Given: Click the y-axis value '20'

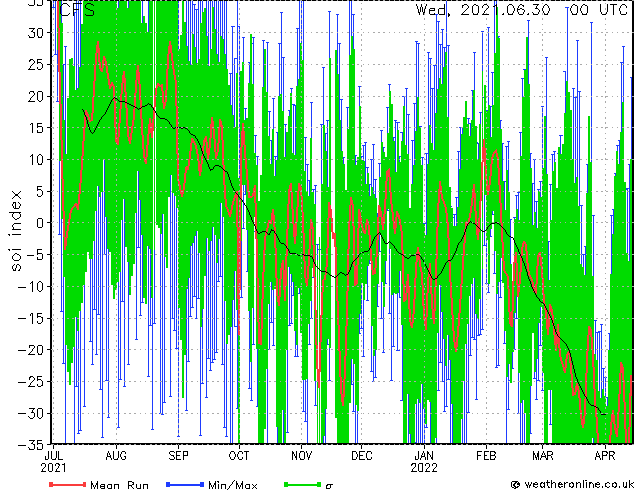Looking at the screenshot, I should (x=36, y=96).
